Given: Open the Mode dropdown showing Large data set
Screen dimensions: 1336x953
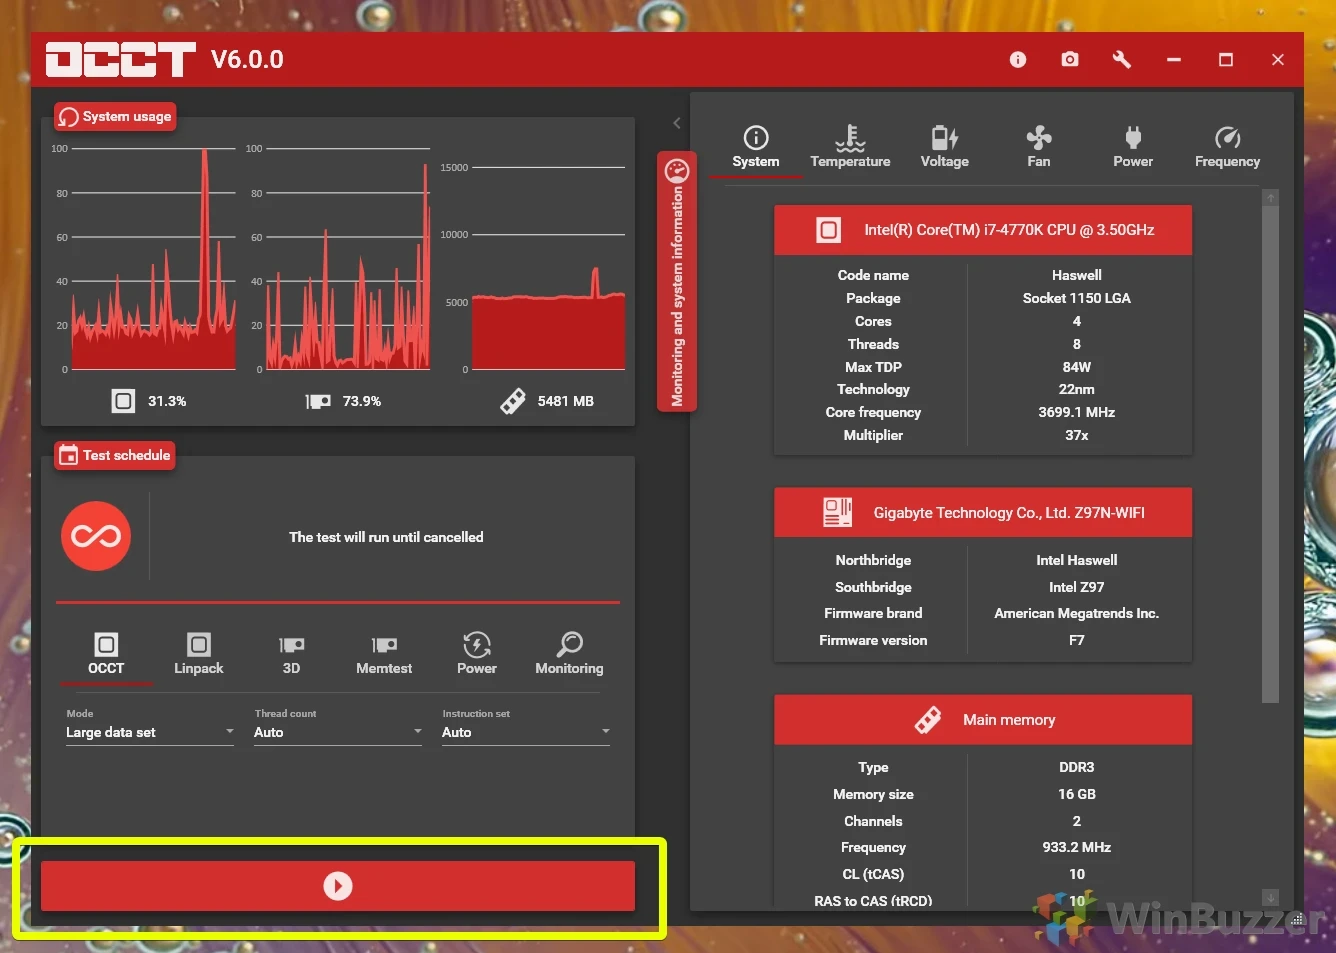Looking at the screenshot, I should point(150,732).
